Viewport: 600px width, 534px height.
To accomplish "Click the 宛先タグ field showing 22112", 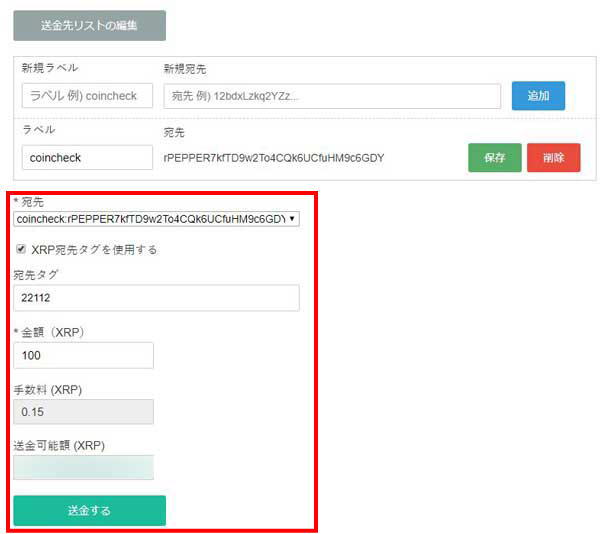I will click(x=156, y=298).
